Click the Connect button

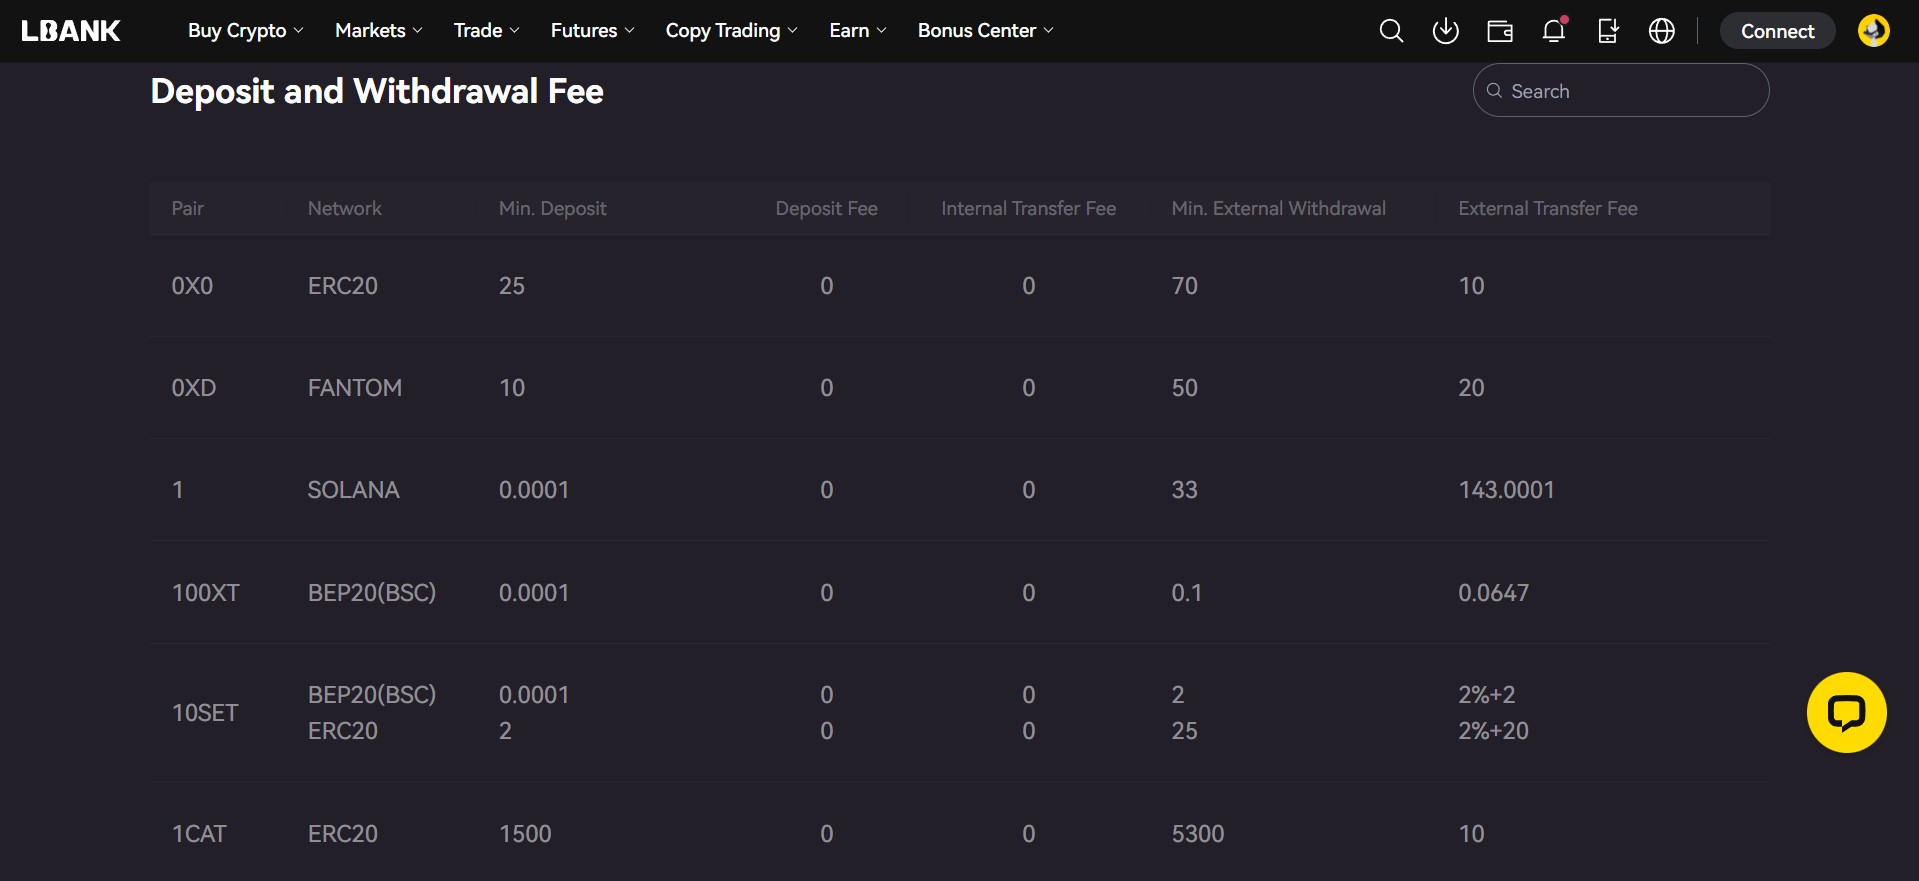(1777, 31)
